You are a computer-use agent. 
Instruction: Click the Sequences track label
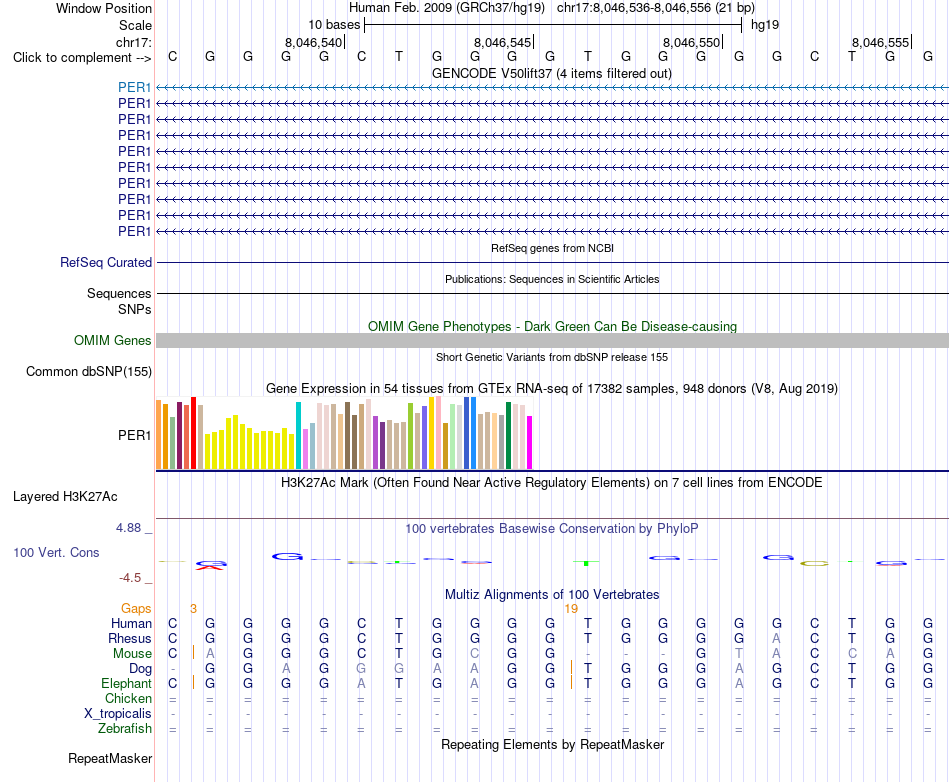coord(119,293)
